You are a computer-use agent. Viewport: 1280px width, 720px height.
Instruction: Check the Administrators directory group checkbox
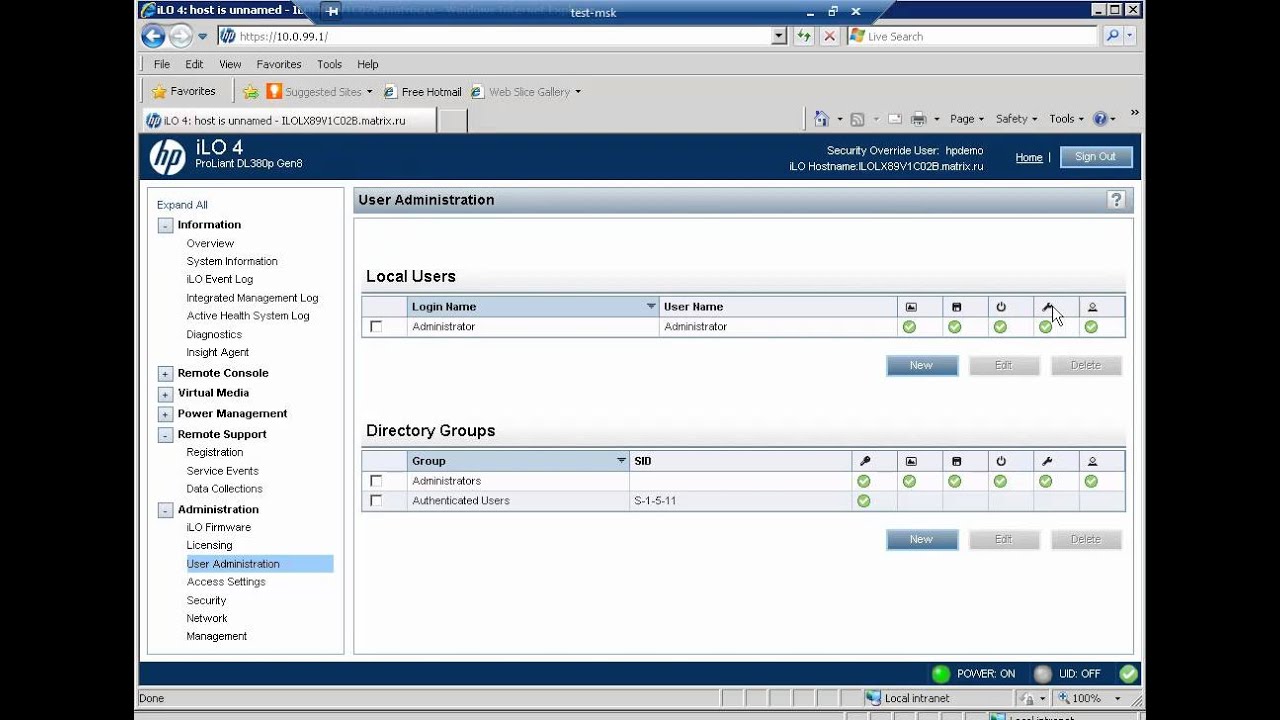[376, 481]
